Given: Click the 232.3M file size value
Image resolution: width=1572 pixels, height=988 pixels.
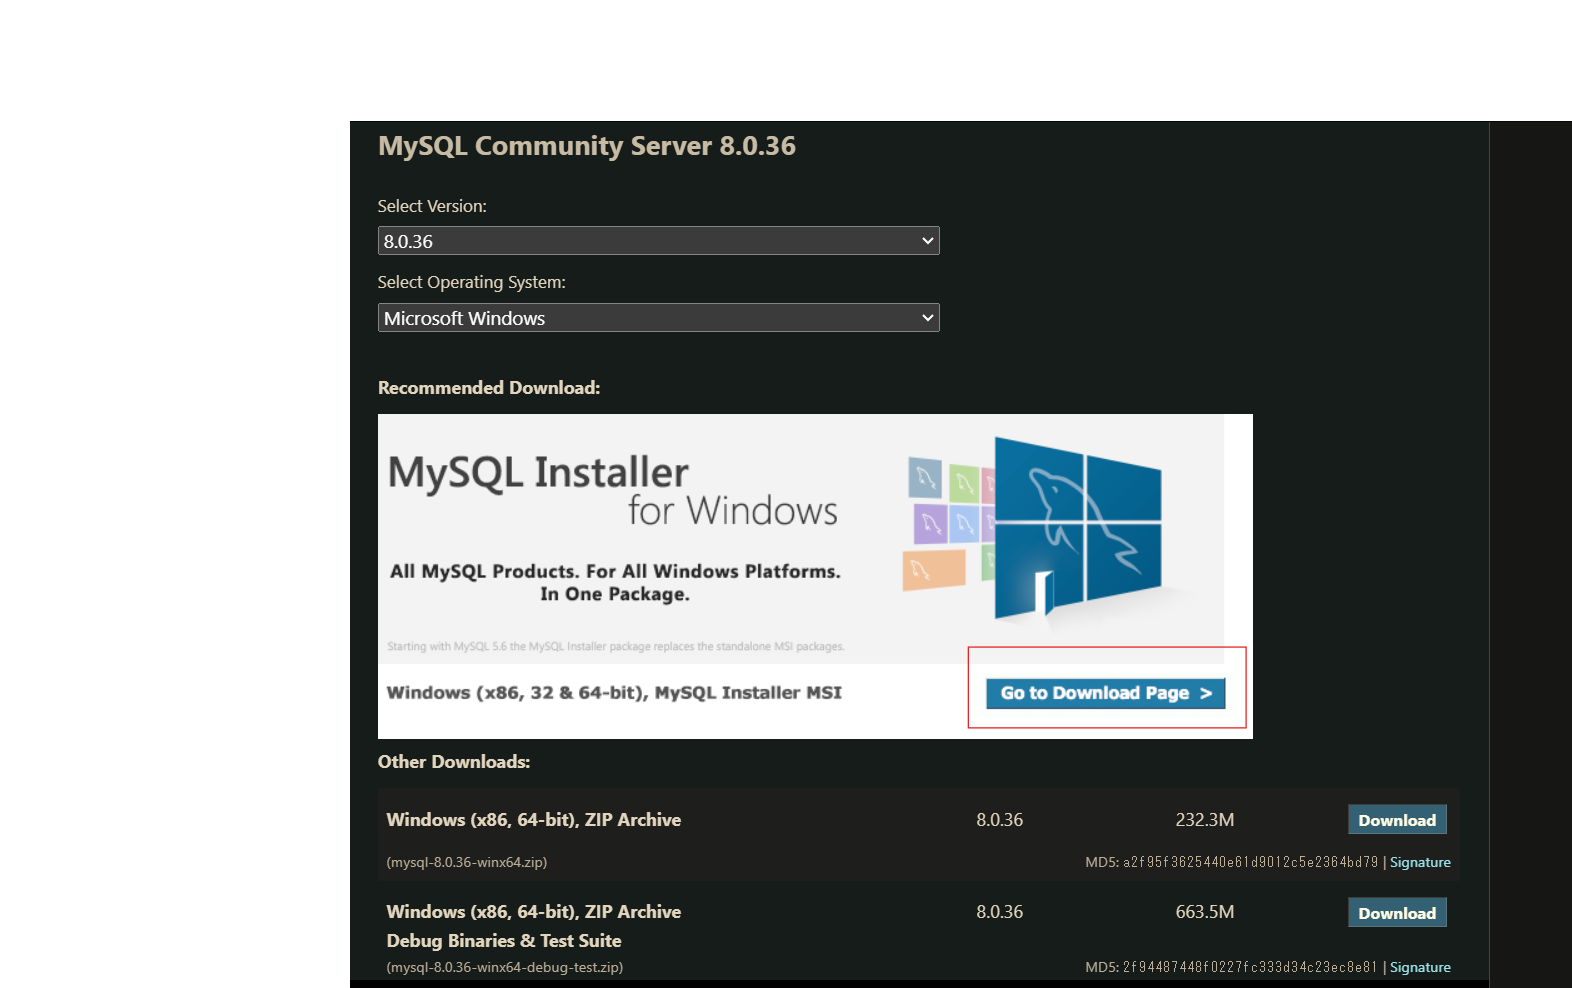Looking at the screenshot, I should coord(1205,820).
